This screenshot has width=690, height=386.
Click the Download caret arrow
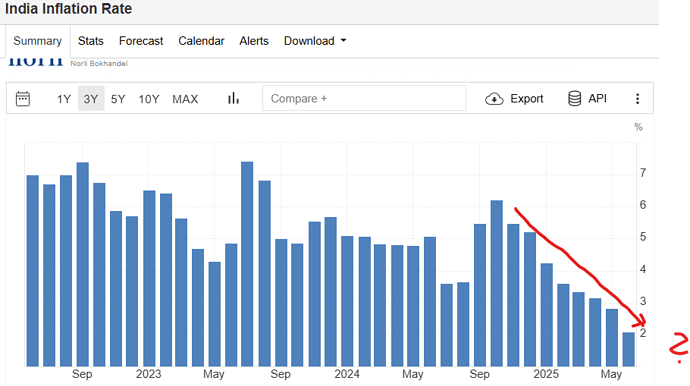point(344,40)
